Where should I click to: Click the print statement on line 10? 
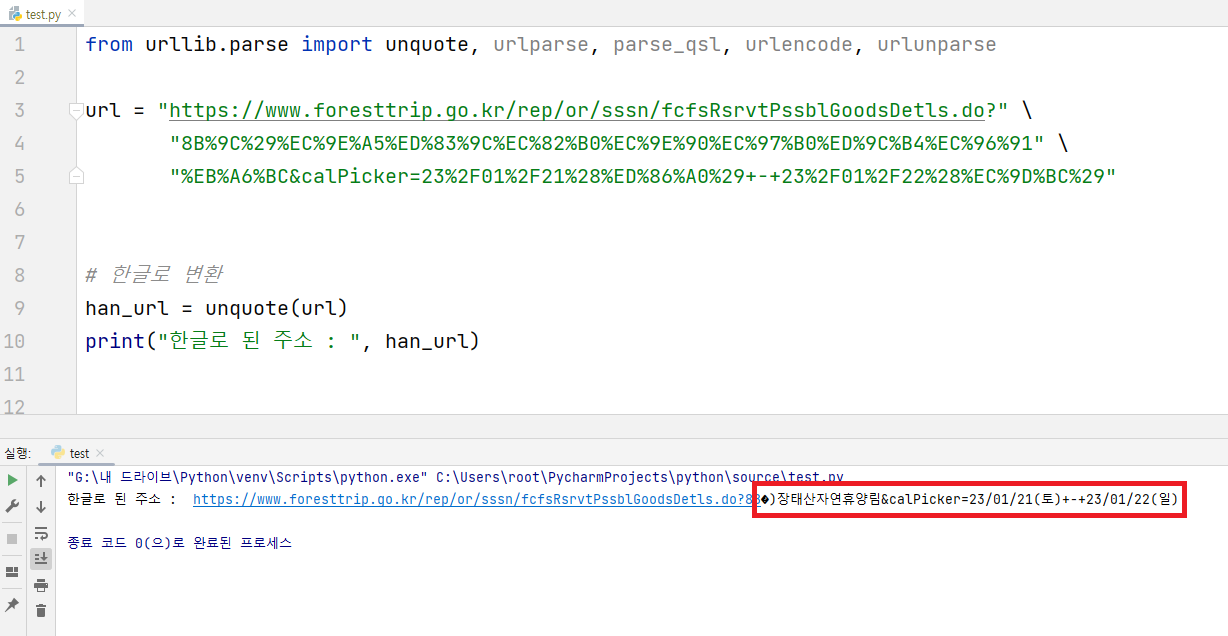pyautogui.click(x=282, y=341)
